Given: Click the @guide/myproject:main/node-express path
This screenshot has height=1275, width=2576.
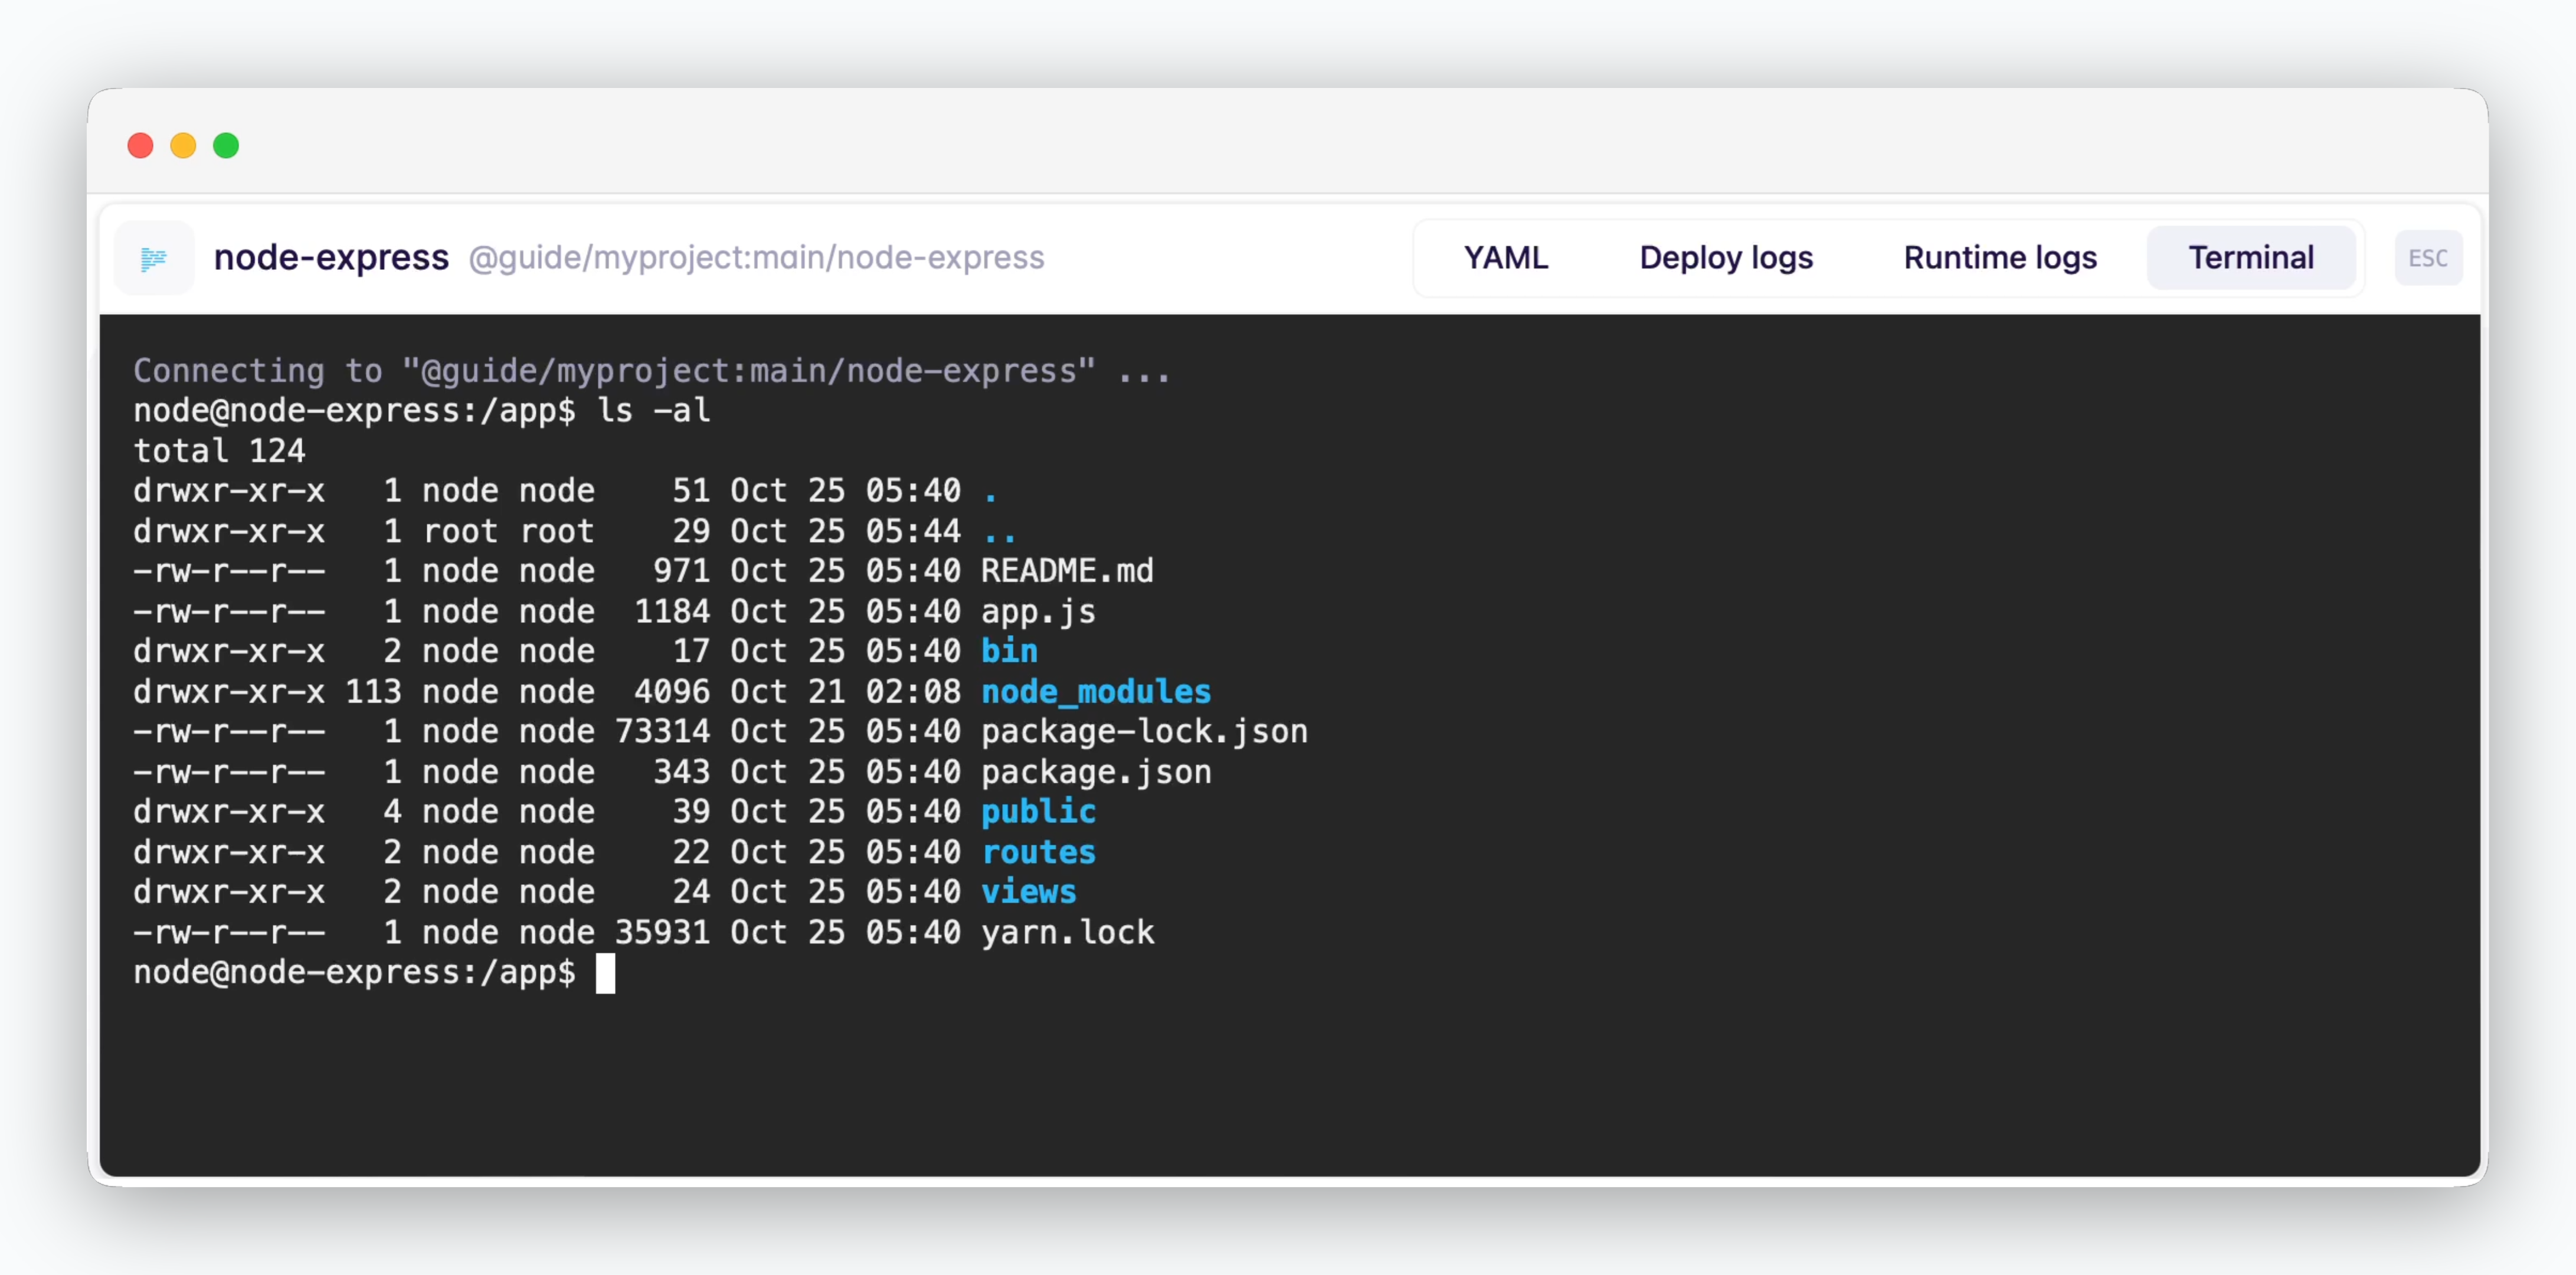Looking at the screenshot, I should coord(756,258).
